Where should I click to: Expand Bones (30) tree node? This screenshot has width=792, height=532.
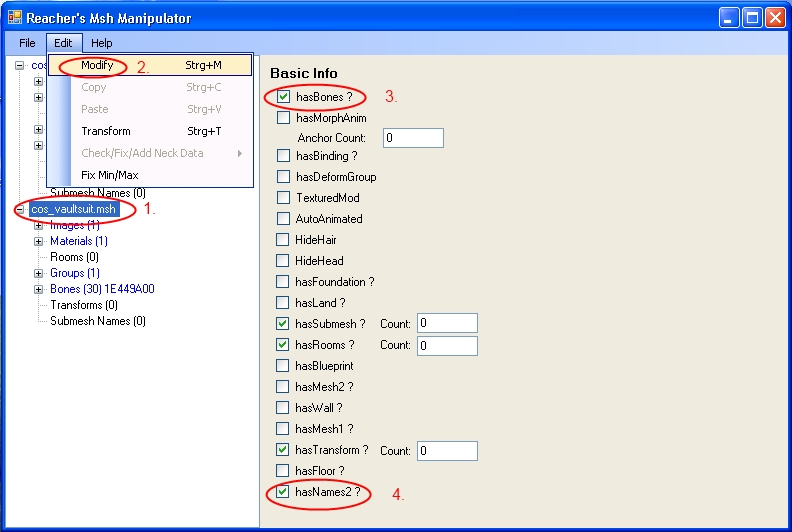[39, 289]
